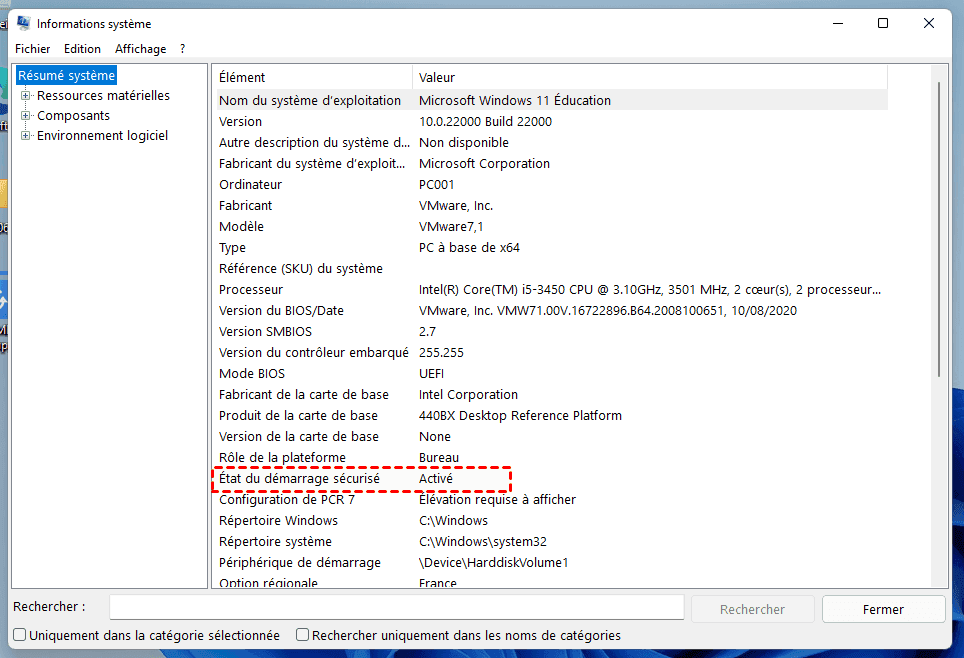The width and height of the screenshot is (964, 658).
Task: Select the VMware, Inc. fabricant value
Action: 456,205
